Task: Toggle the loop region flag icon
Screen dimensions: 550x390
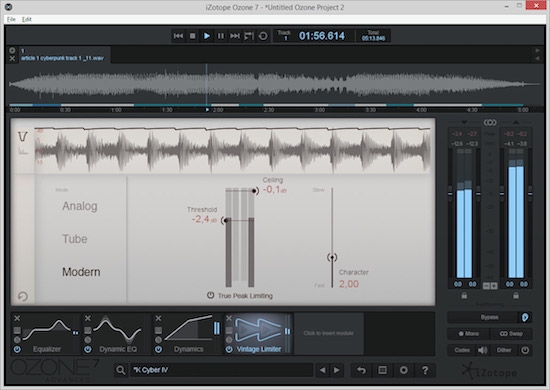Action: click(x=249, y=36)
